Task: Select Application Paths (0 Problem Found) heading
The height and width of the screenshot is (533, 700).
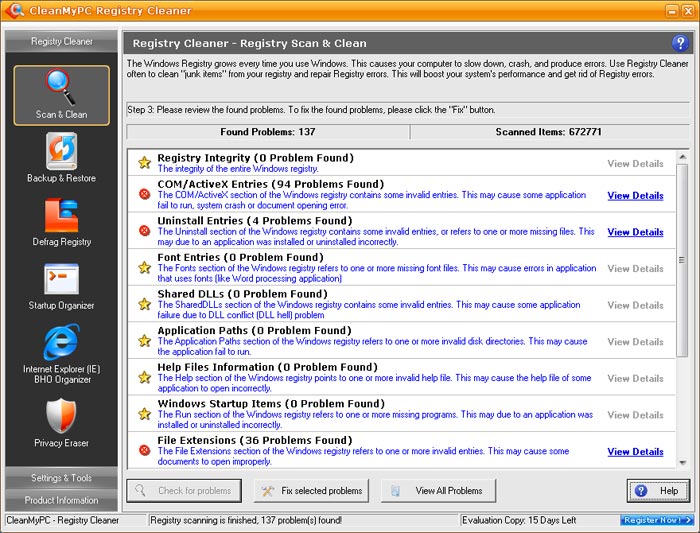Action: tap(254, 330)
